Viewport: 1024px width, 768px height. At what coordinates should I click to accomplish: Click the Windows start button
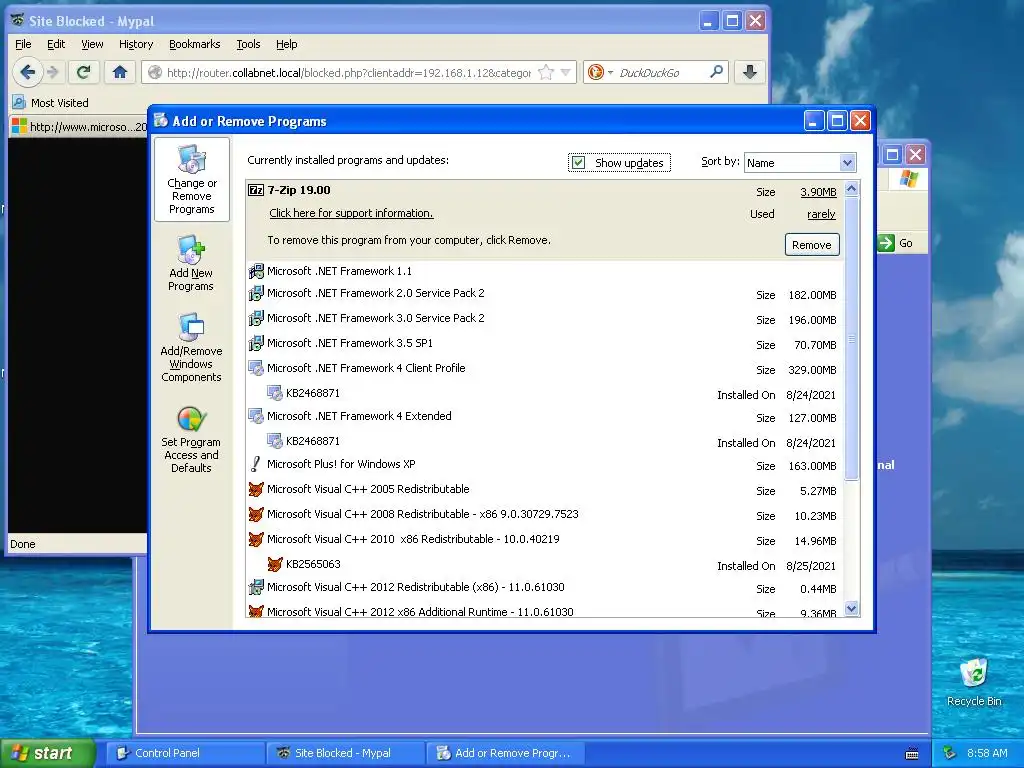pos(47,753)
